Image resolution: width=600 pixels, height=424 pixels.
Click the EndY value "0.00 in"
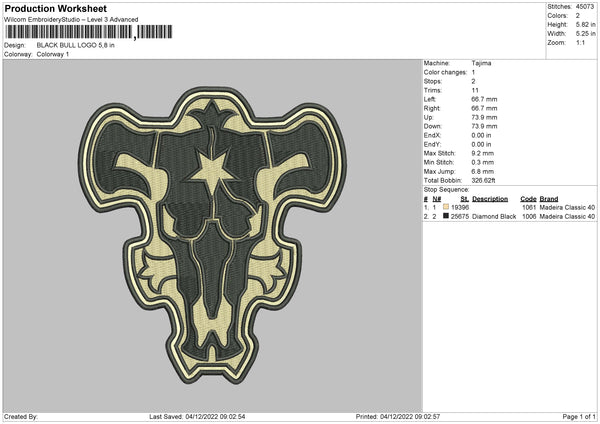click(481, 144)
